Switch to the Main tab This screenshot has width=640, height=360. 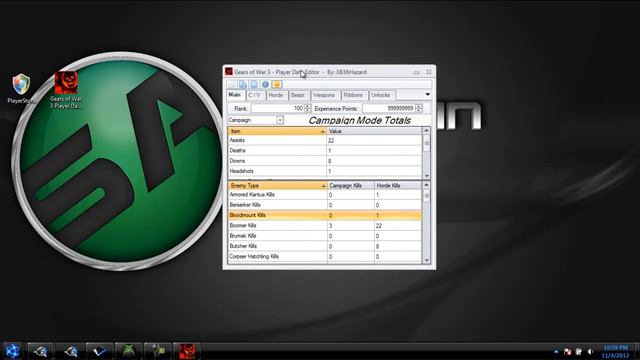pos(235,95)
